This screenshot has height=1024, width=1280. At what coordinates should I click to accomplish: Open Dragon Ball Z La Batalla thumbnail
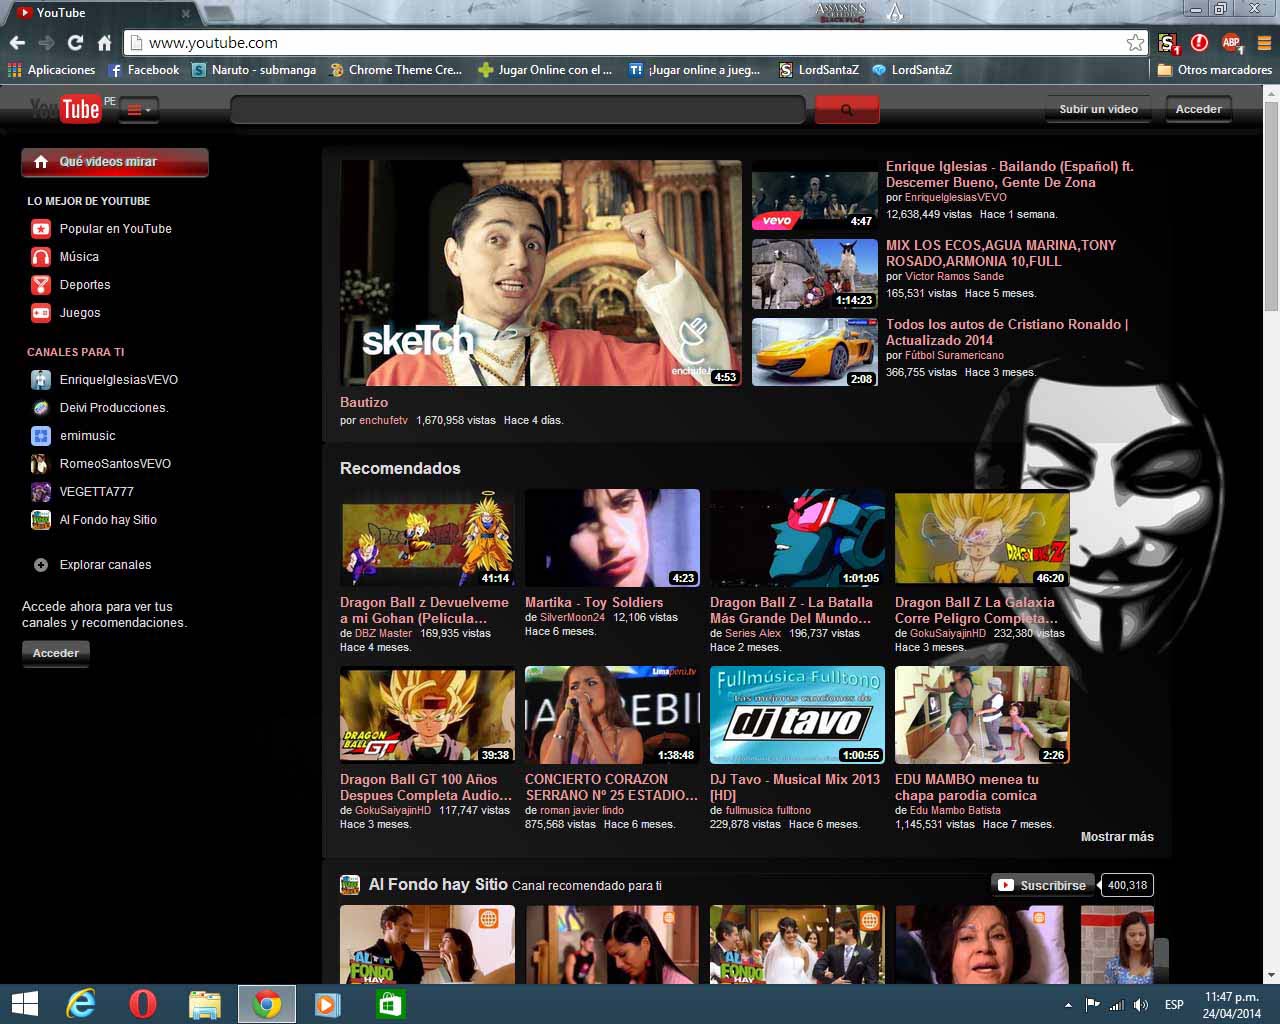pos(797,538)
